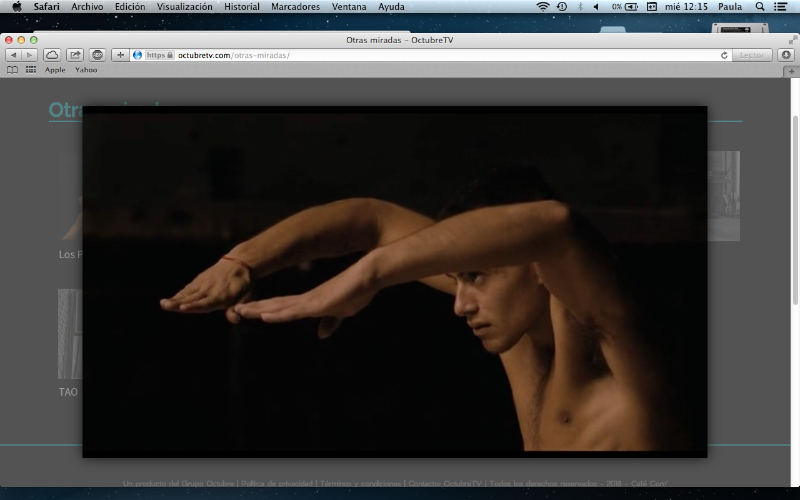Click the dimmed thumbnail at right edge
Viewport: 800px width, 500px height.
click(723, 196)
